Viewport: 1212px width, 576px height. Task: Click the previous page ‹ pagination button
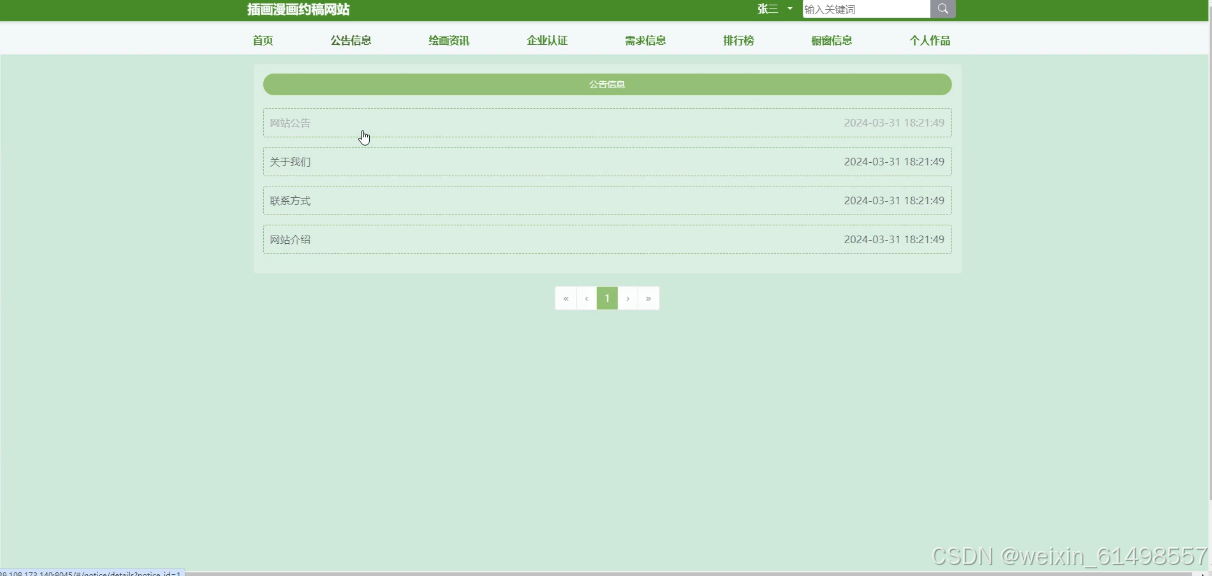coord(587,298)
